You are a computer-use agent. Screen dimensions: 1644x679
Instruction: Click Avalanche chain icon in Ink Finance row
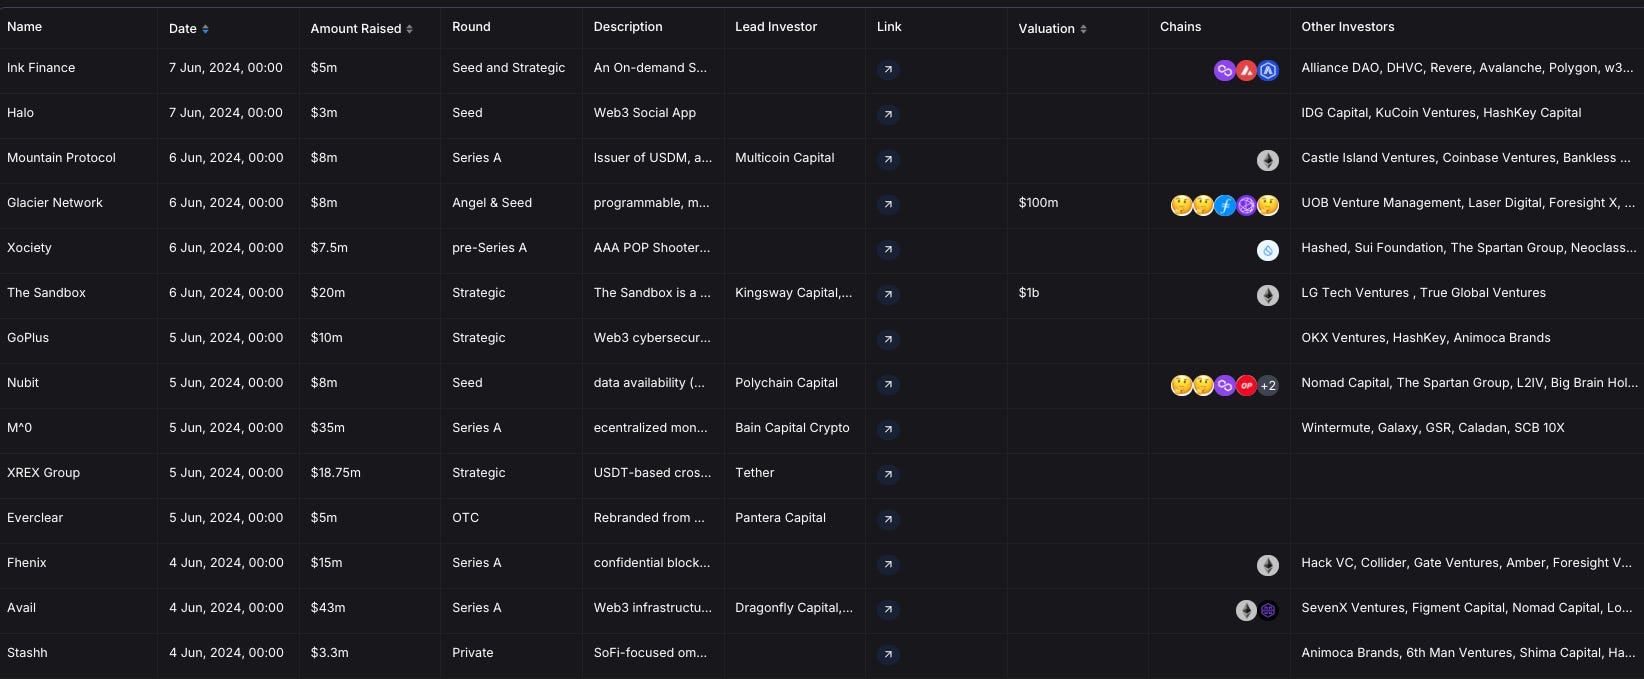click(1246, 70)
